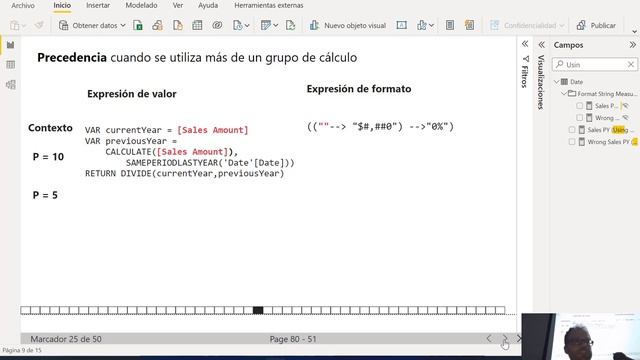Click Nuevo objeto visual

click(348, 25)
